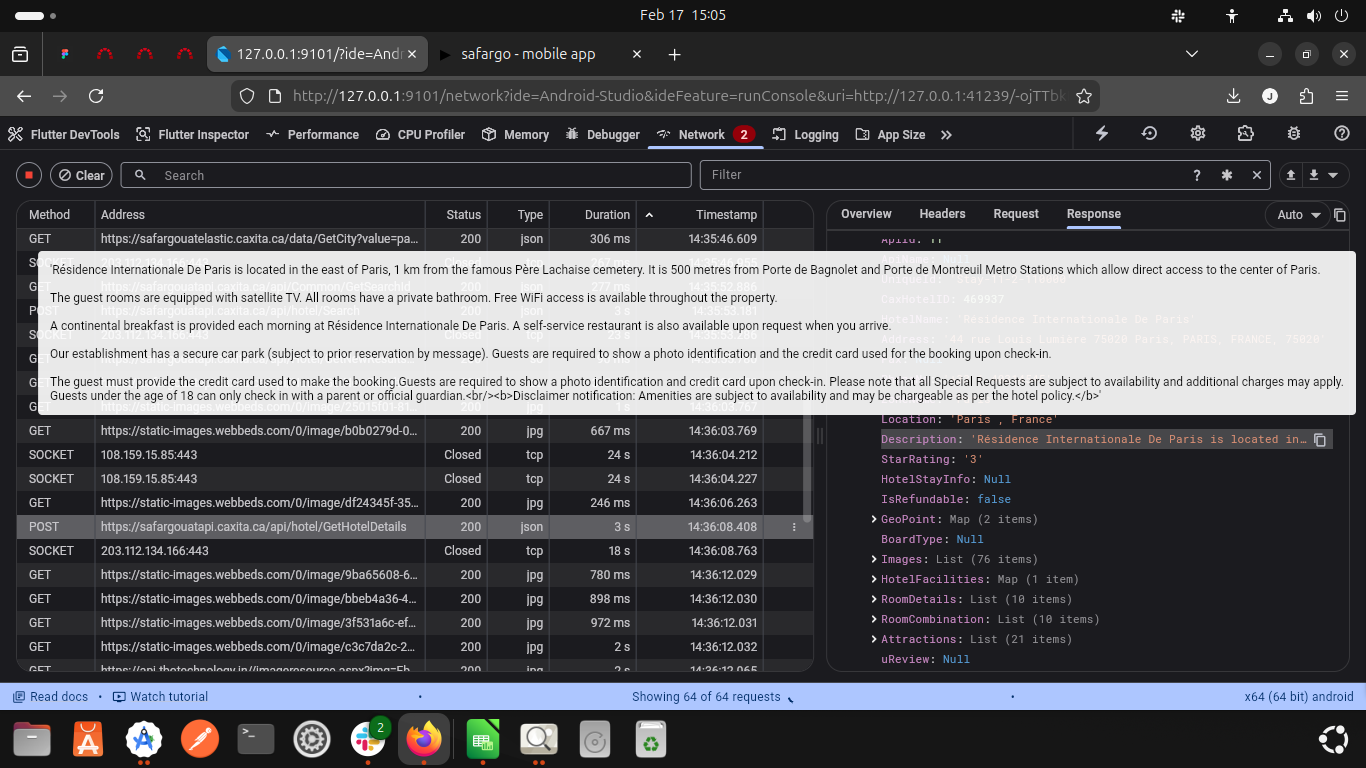Clear the Filter field with X

pyautogui.click(x=1257, y=175)
